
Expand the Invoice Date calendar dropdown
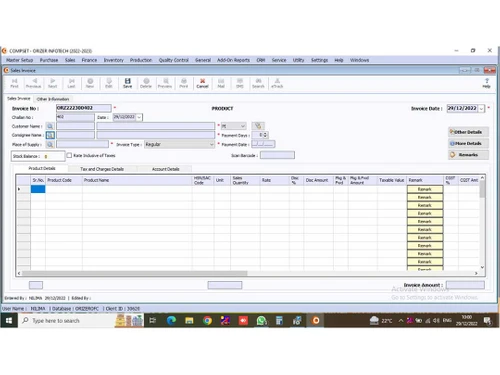coord(481,109)
